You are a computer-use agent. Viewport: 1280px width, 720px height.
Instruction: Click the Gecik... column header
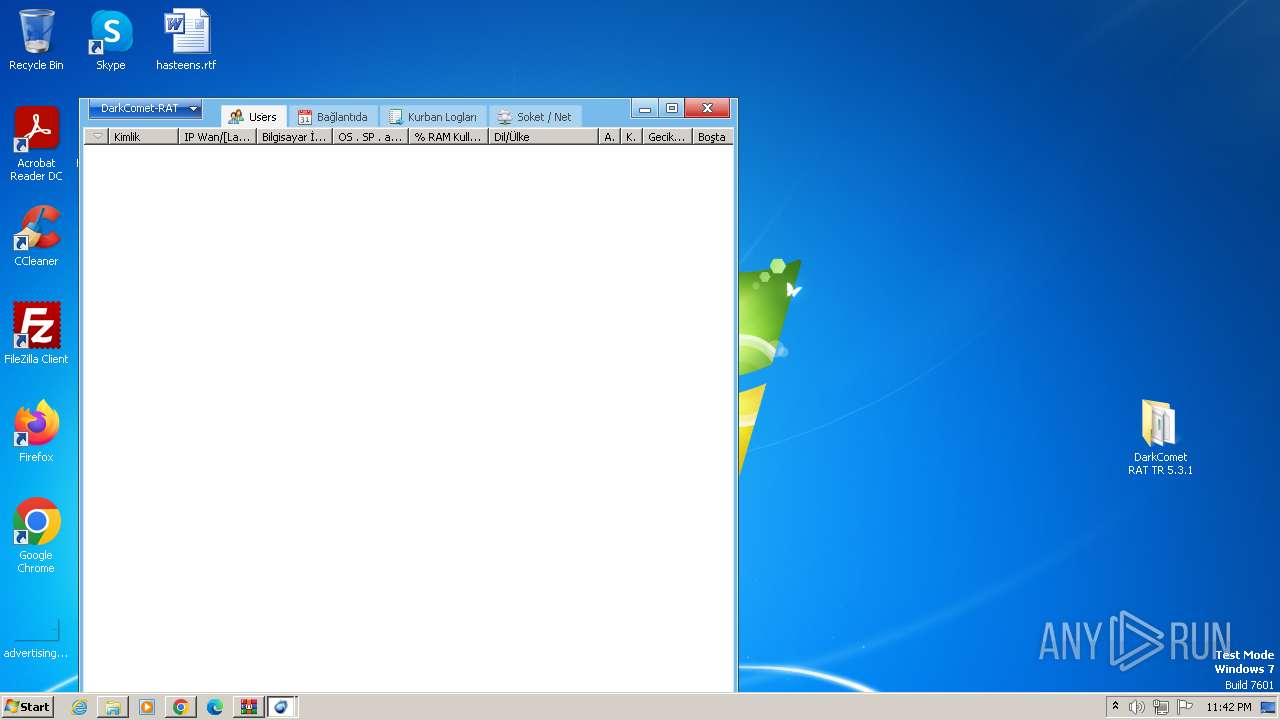pos(667,137)
